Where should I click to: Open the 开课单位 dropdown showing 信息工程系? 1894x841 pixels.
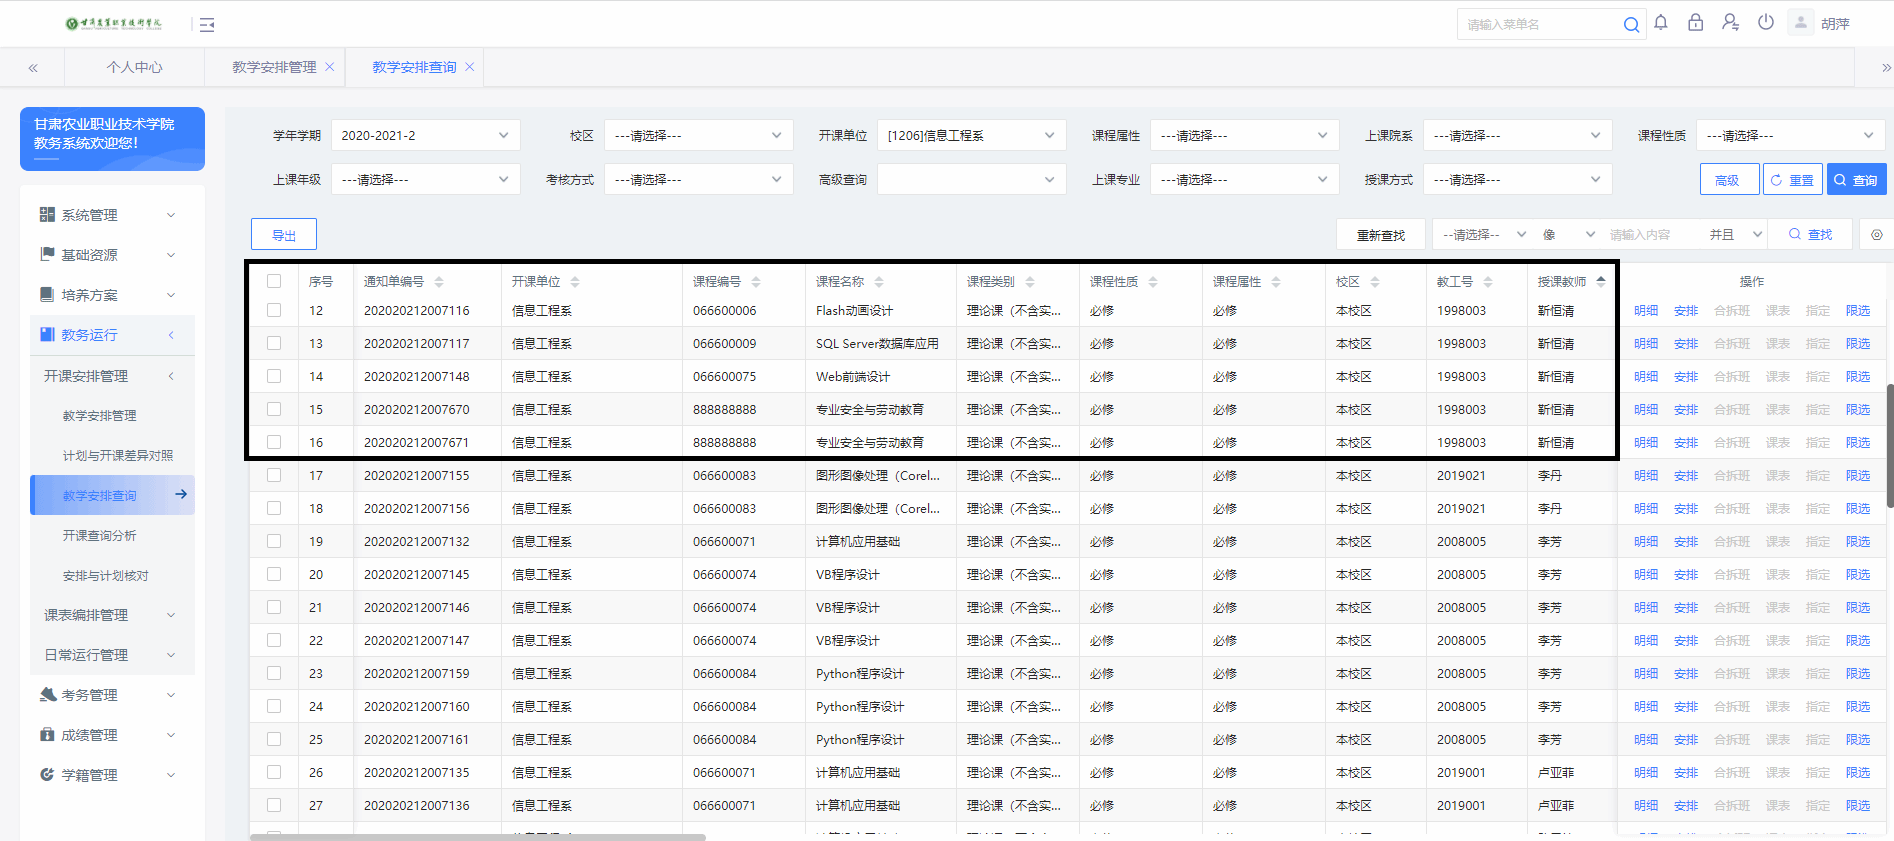coord(970,136)
